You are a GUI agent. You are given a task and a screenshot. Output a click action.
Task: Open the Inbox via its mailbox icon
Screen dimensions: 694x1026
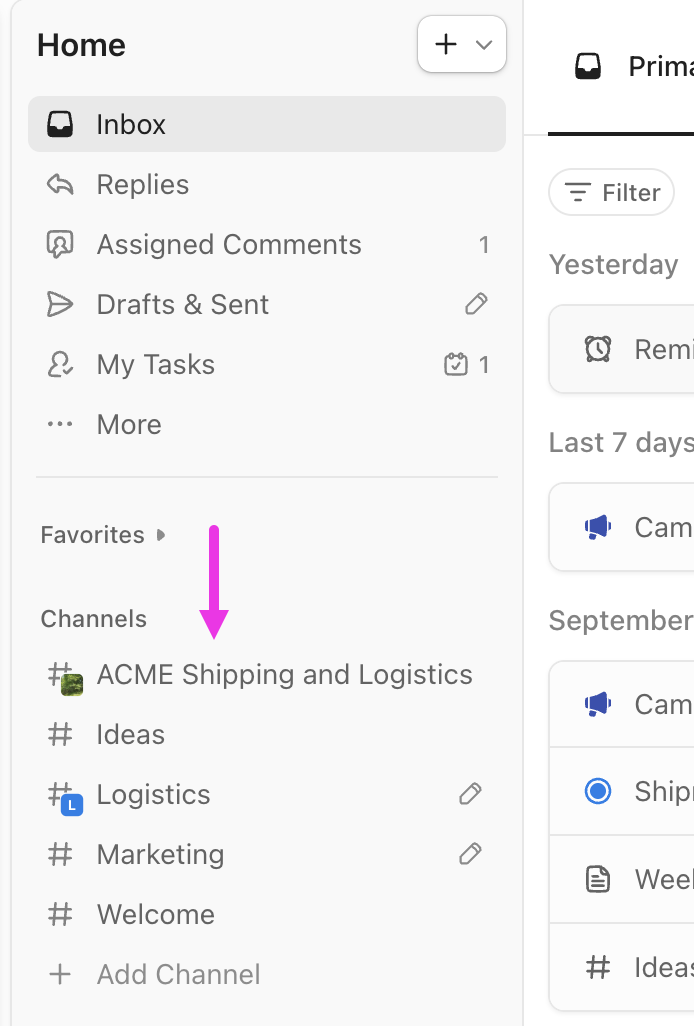coord(61,124)
